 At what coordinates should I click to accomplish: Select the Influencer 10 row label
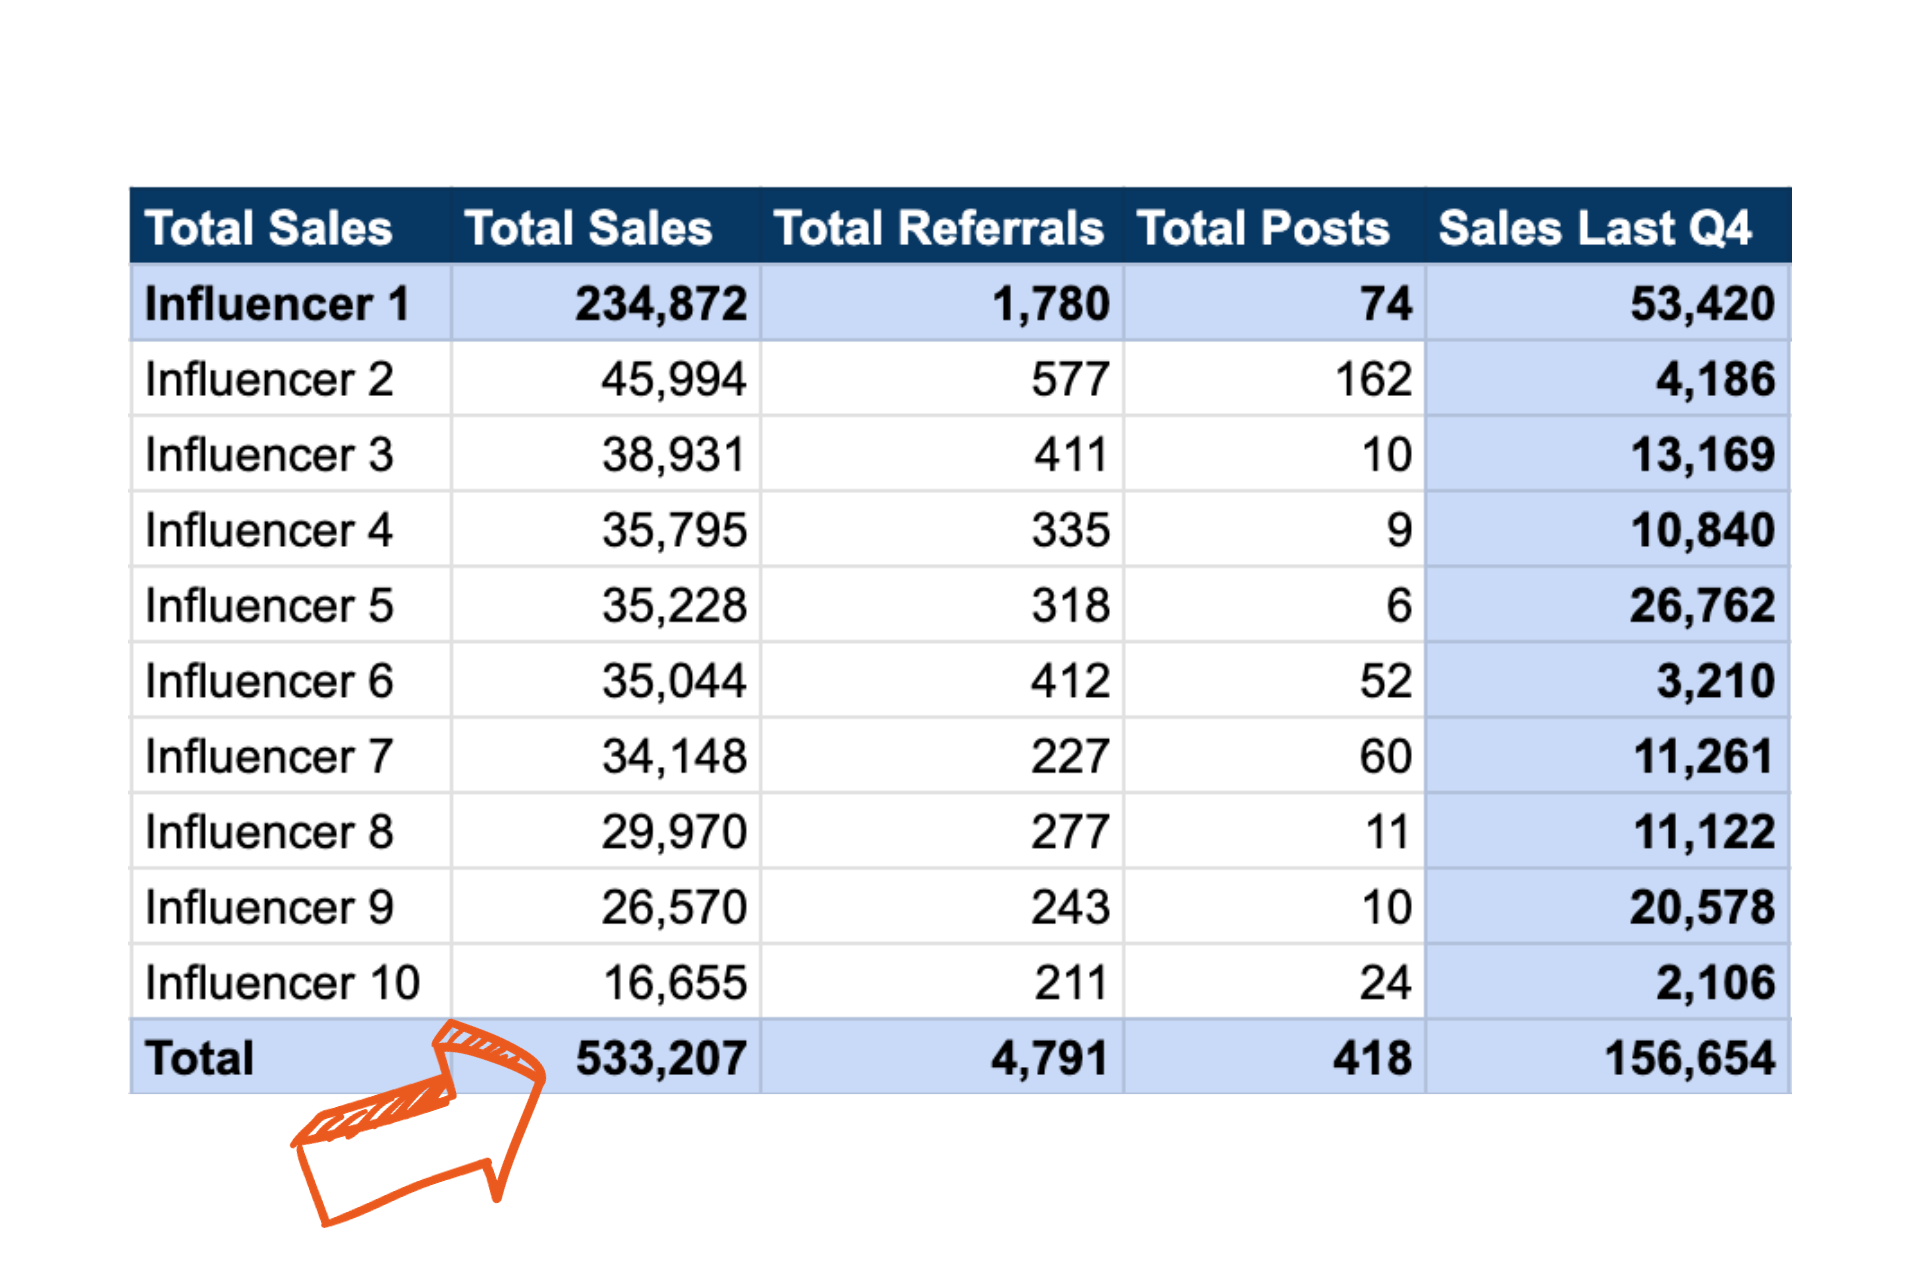[x=283, y=983]
